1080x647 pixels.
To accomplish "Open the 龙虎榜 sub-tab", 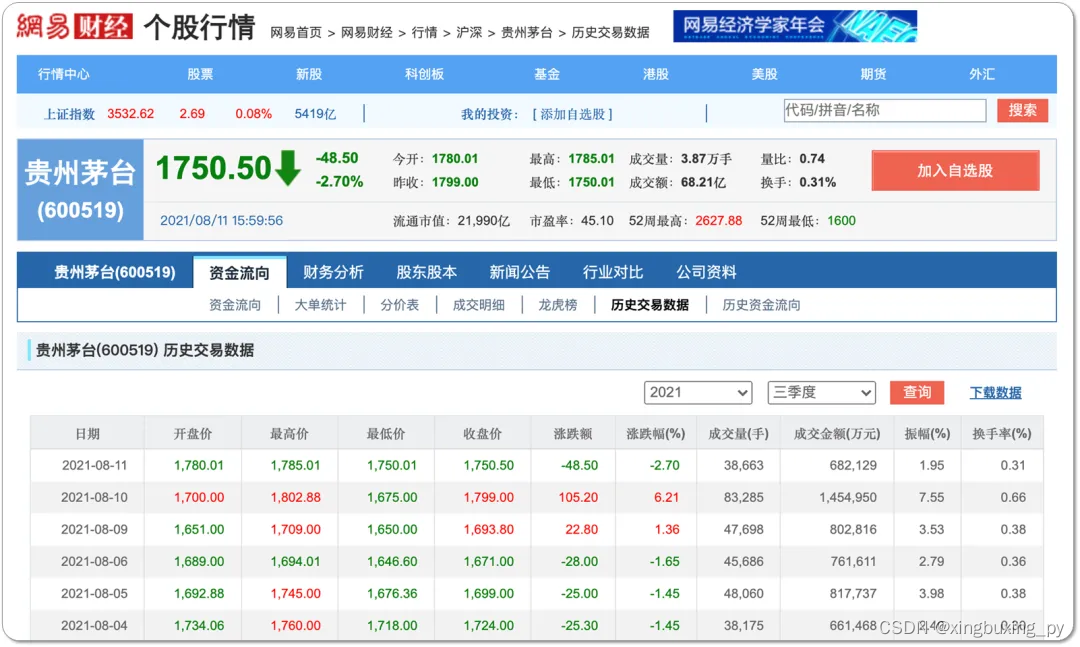I will (557, 305).
